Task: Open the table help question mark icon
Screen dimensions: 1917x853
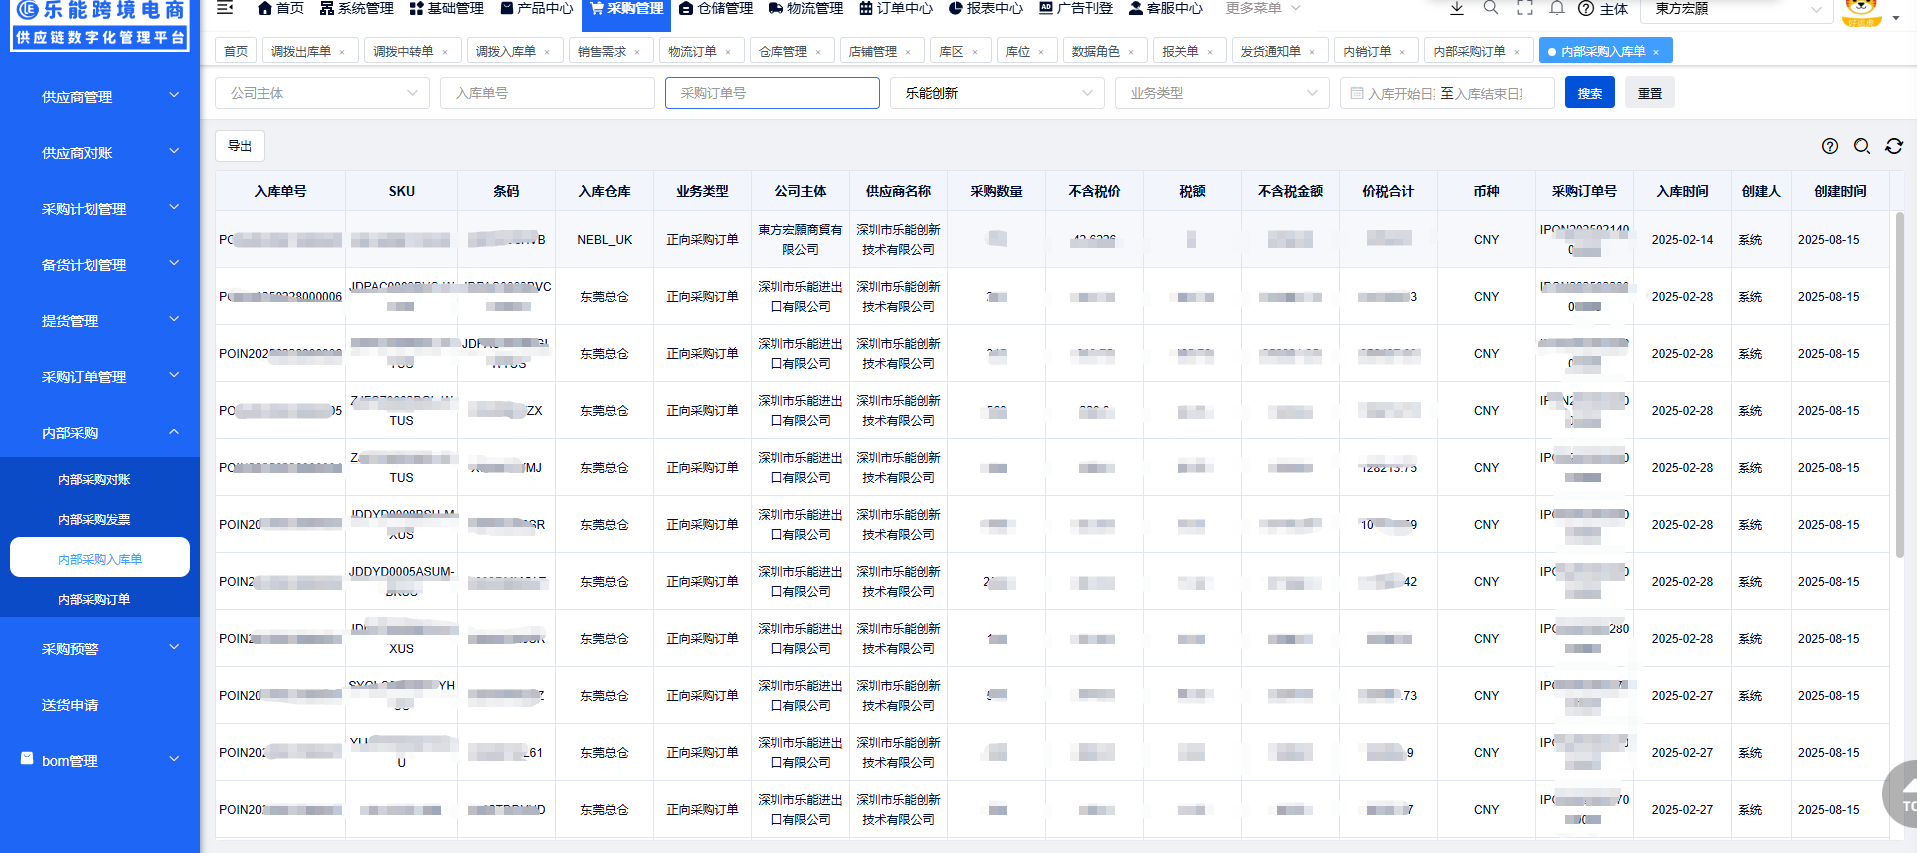Action: [1830, 146]
